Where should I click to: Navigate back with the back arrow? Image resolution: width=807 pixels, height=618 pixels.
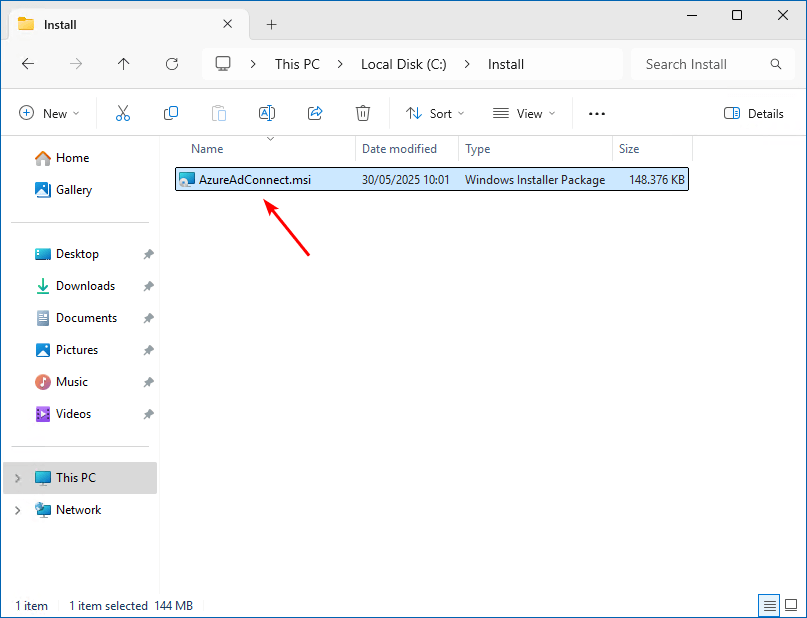pos(28,64)
